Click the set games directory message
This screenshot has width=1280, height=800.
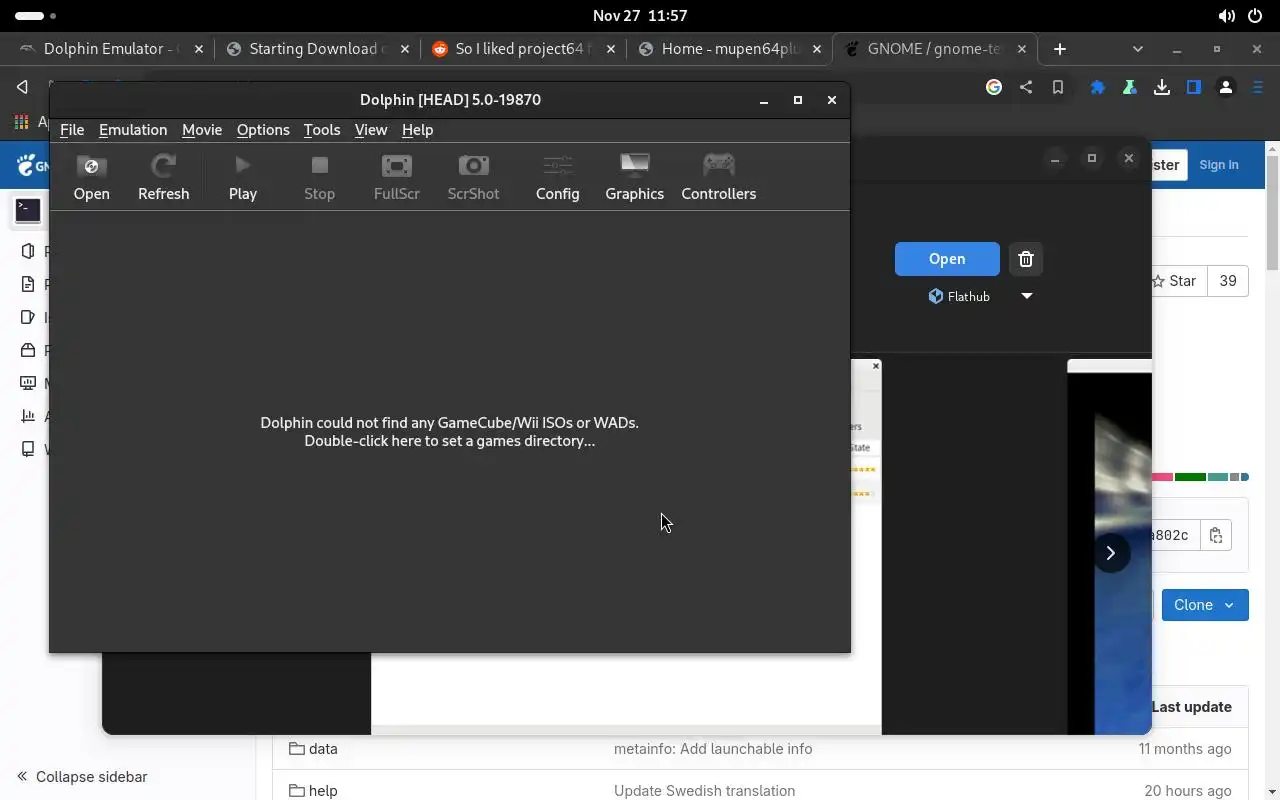[449, 432]
